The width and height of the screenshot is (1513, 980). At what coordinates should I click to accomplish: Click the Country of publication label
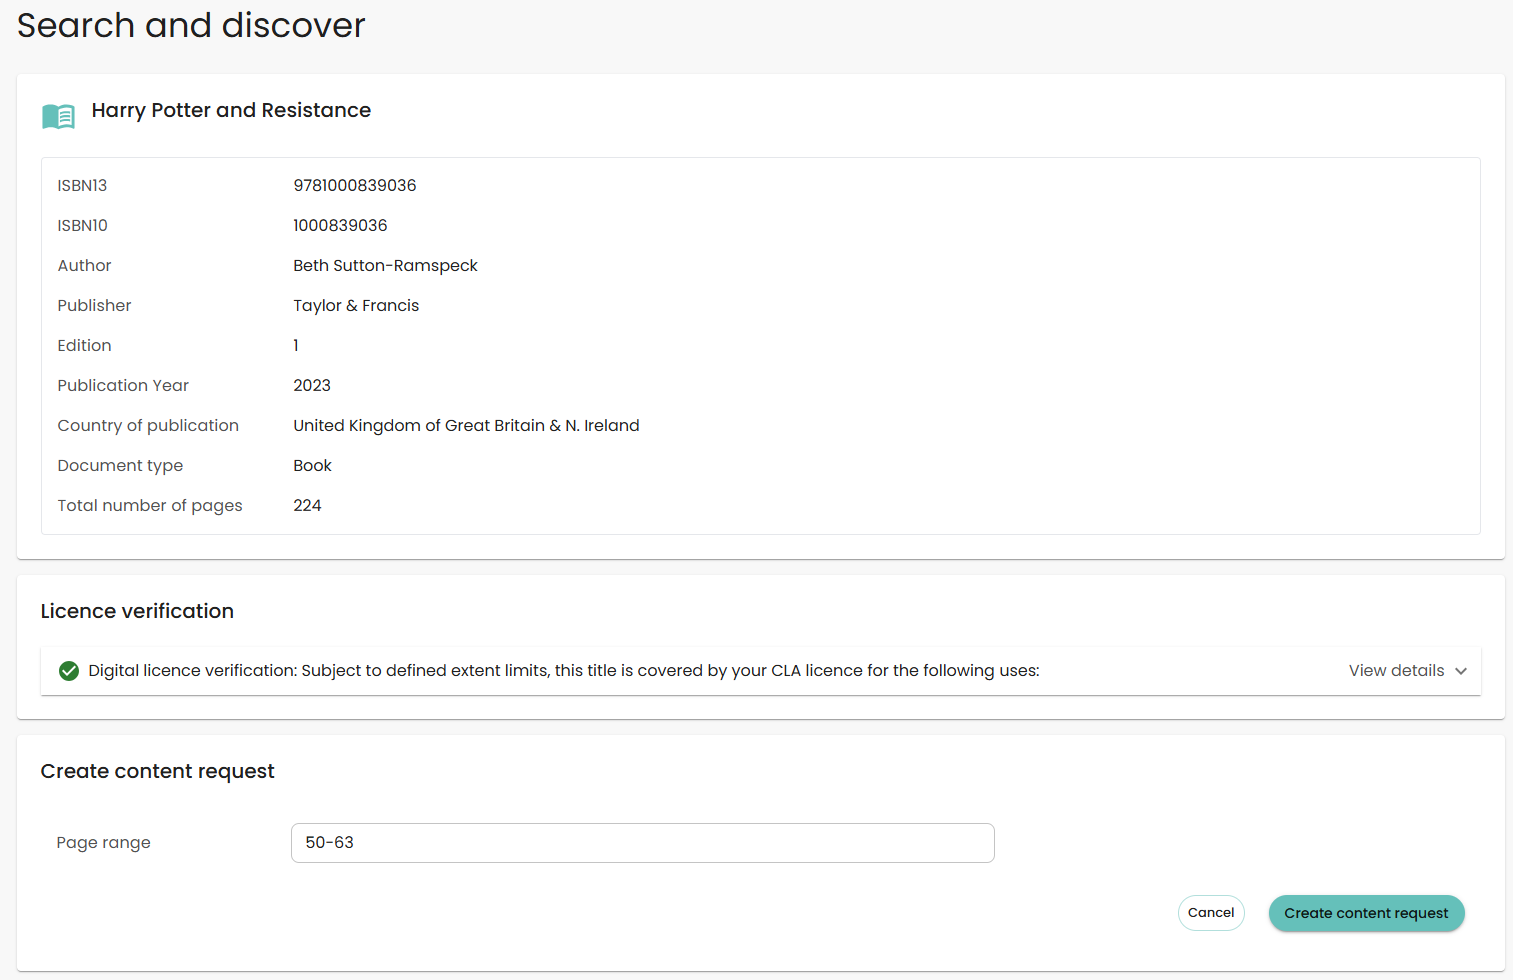click(x=148, y=425)
